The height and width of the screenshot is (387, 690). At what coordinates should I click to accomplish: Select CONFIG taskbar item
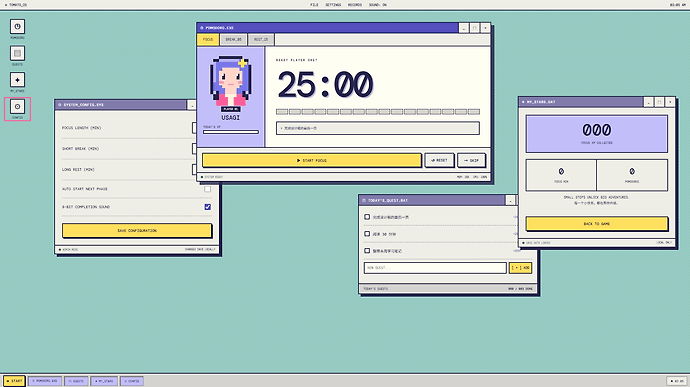[132, 381]
